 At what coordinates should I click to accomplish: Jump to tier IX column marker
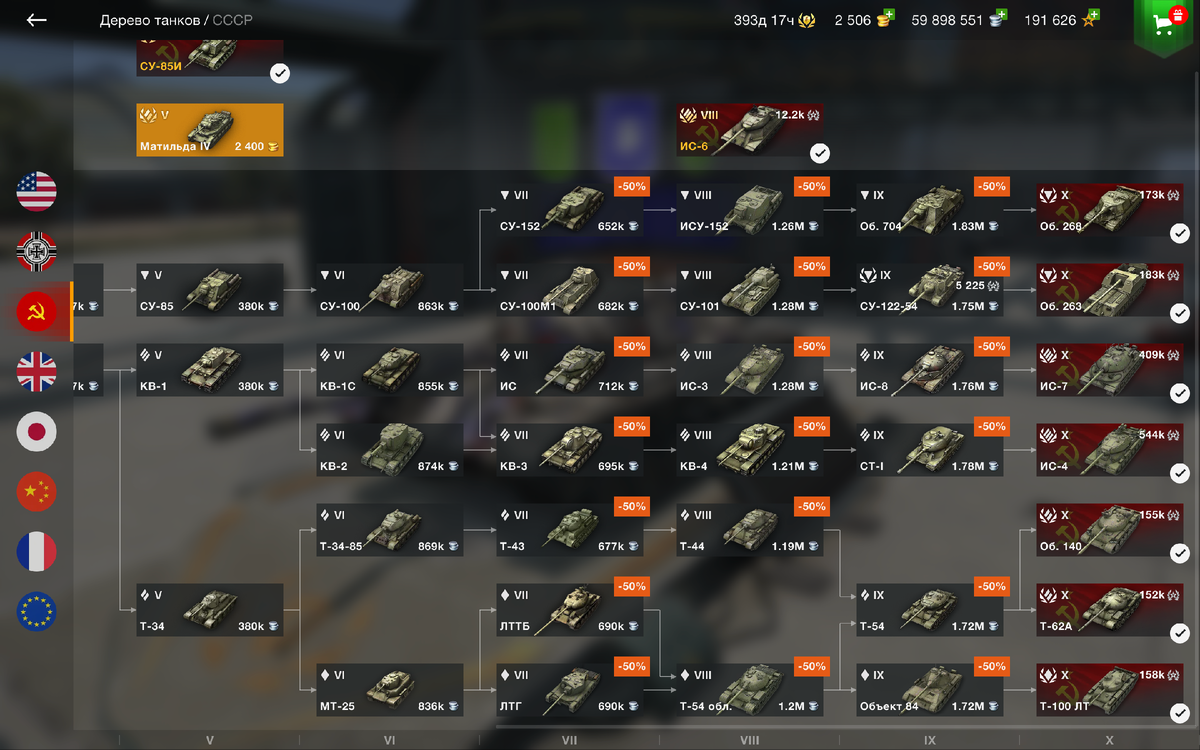(930, 741)
